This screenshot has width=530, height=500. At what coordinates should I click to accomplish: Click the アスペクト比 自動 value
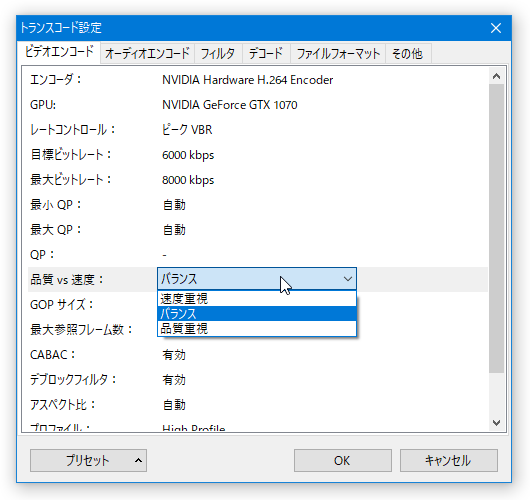(x=174, y=405)
